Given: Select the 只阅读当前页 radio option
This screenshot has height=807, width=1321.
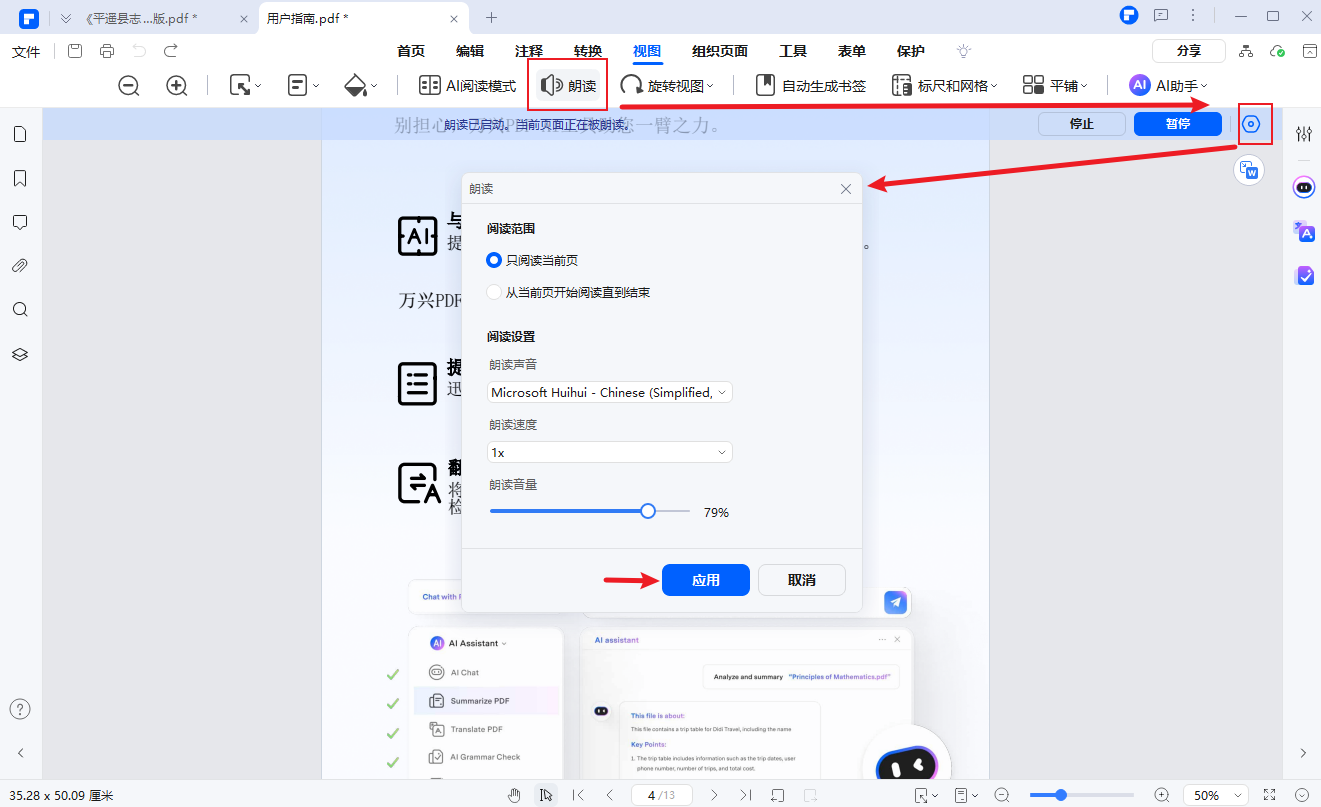Looking at the screenshot, I should pyautogui.click(x=494, y=260).
